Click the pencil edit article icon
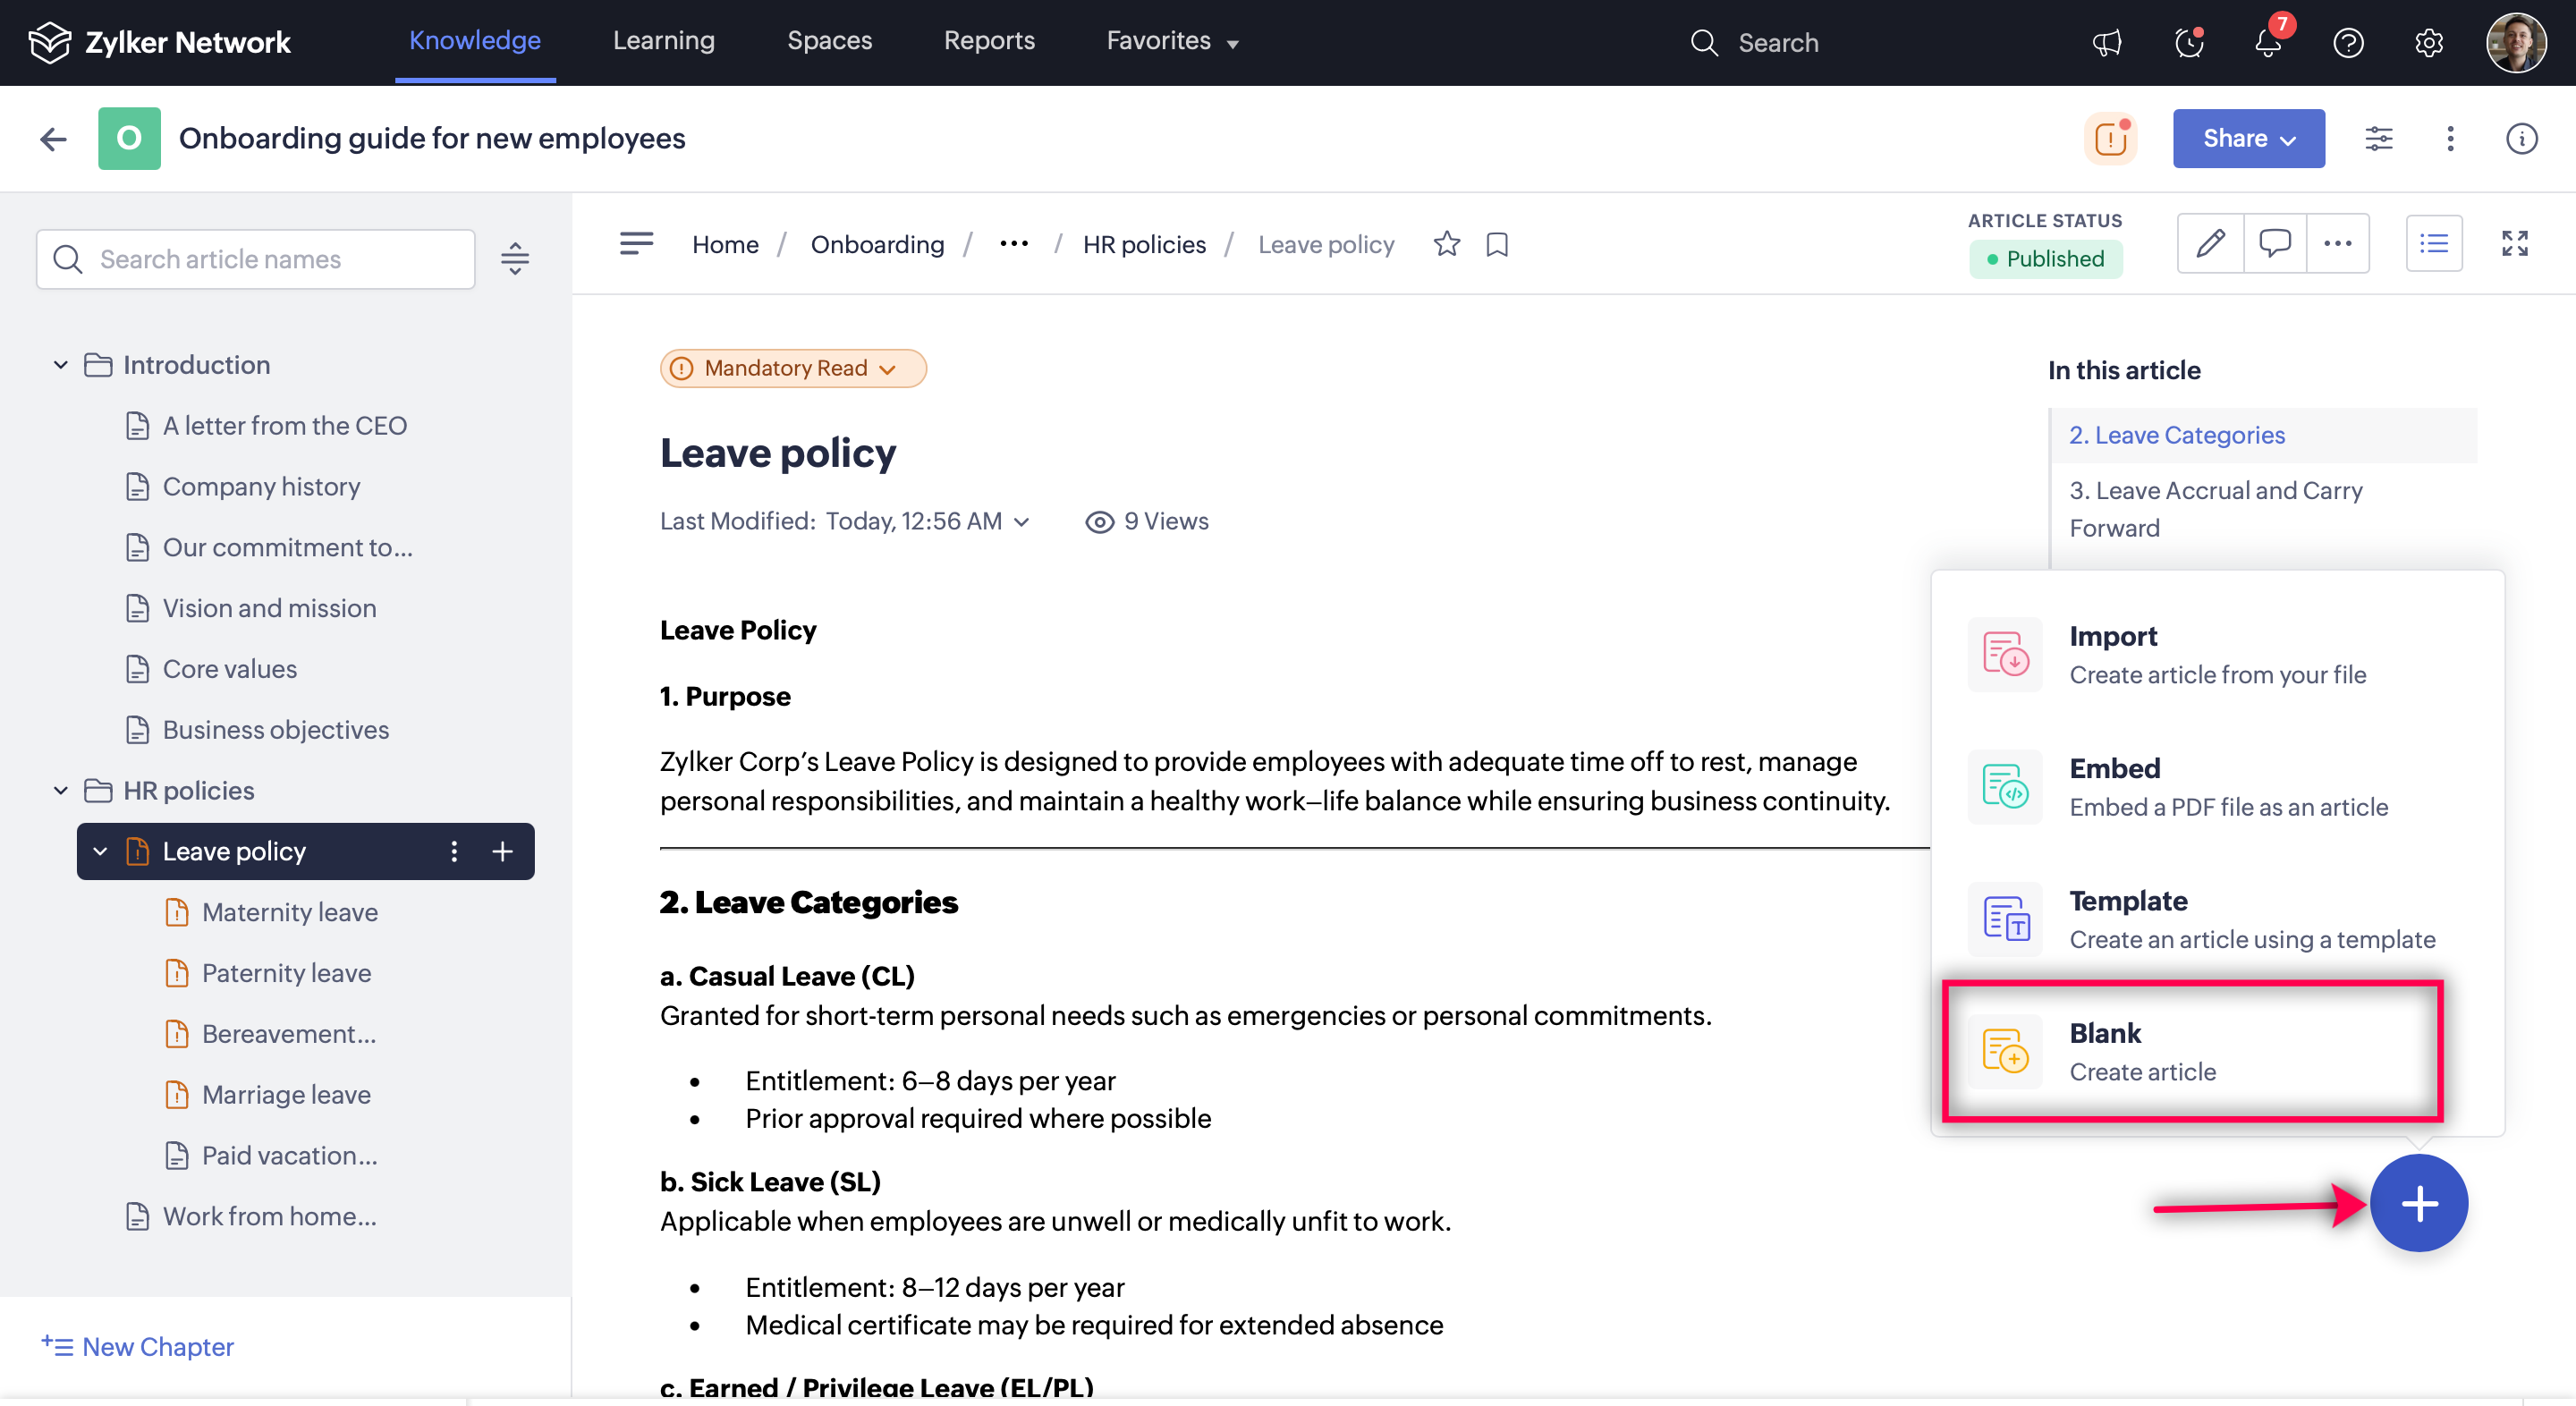Screen dimensions: 2576x1406 pos(2210,243)
